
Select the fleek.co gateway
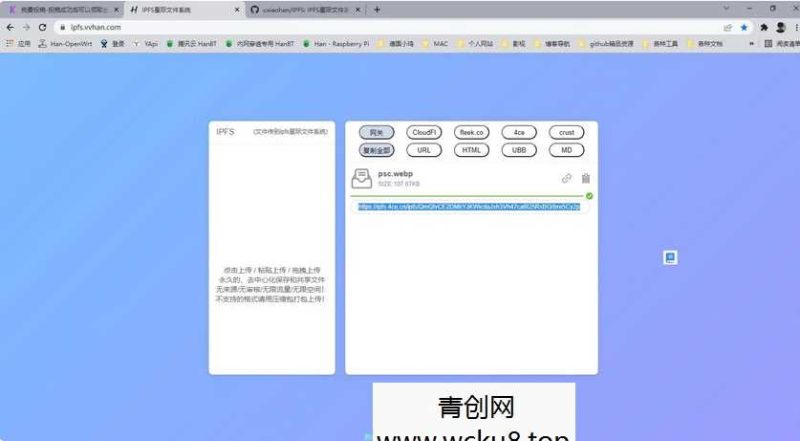tap(471, 133)
